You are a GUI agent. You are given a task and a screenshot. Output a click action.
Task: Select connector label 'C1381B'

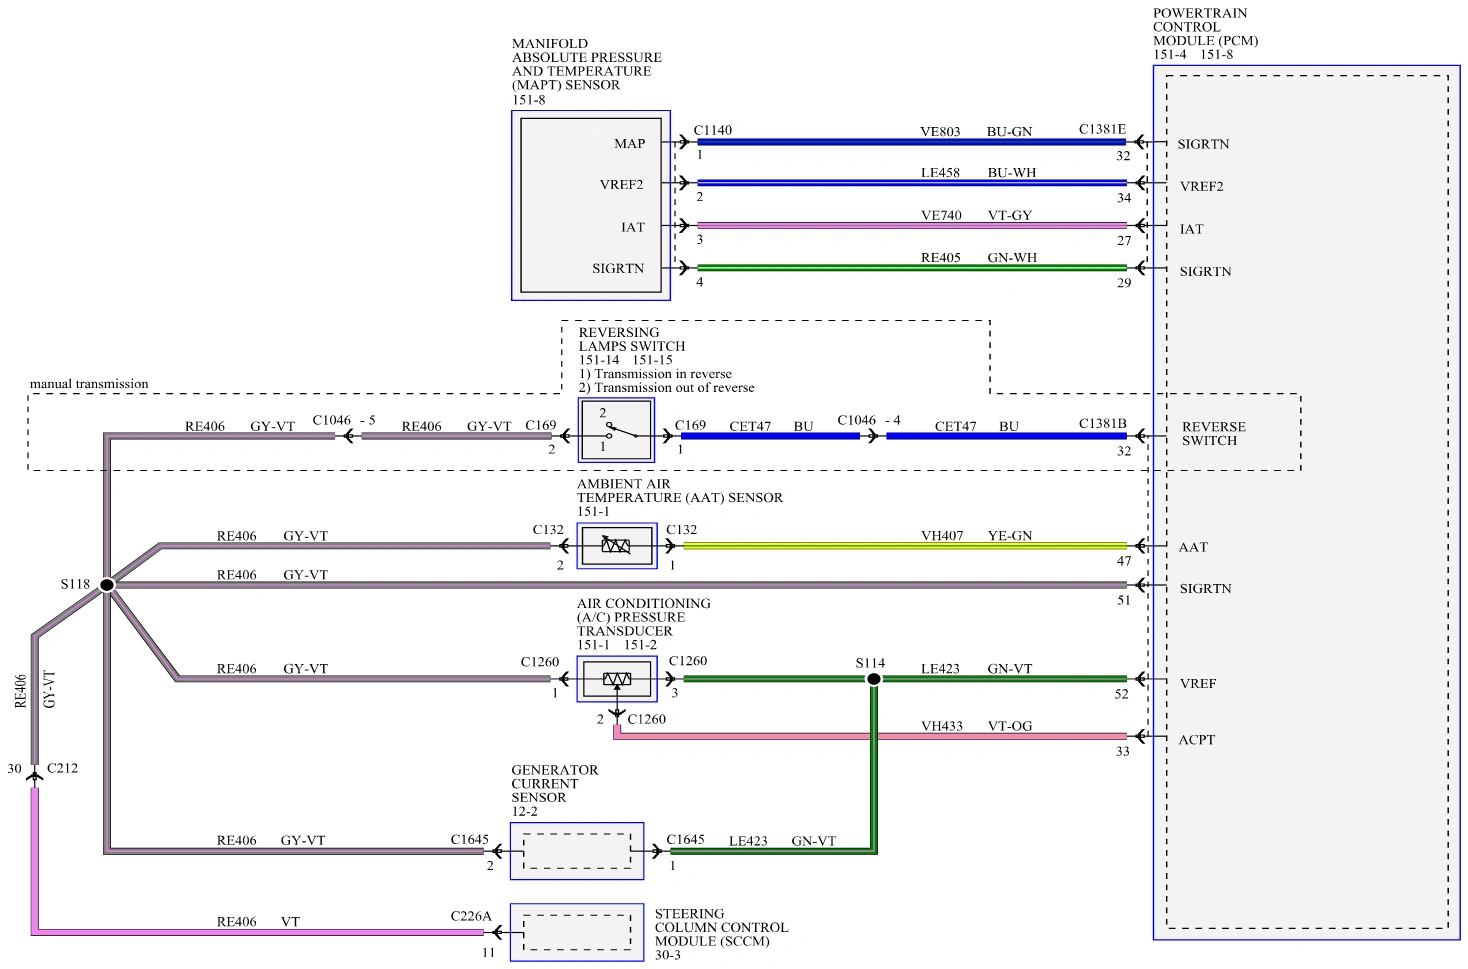click(x=1102, y=423)
